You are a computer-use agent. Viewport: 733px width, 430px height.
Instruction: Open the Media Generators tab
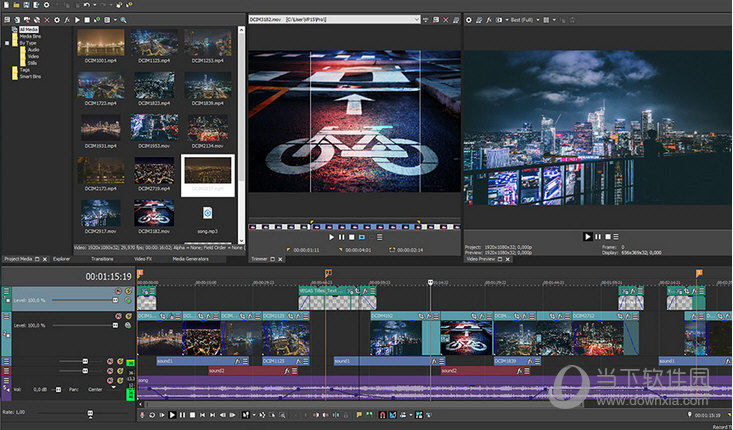[190, 259]
